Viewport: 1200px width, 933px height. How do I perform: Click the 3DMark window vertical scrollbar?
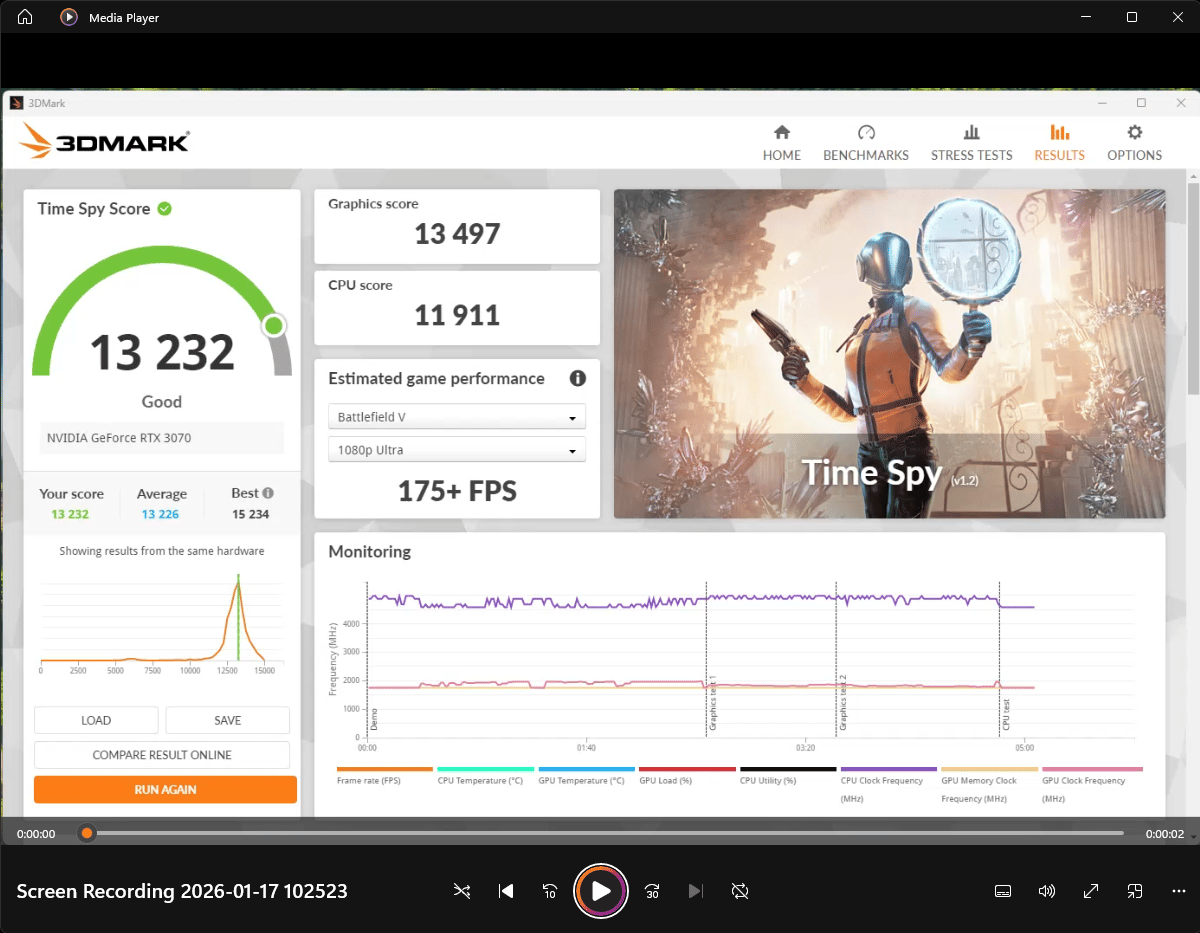pos(1192,290)
